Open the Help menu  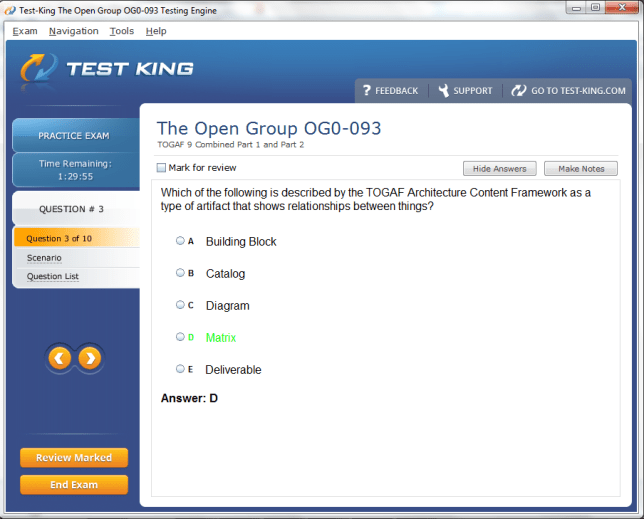156,31
